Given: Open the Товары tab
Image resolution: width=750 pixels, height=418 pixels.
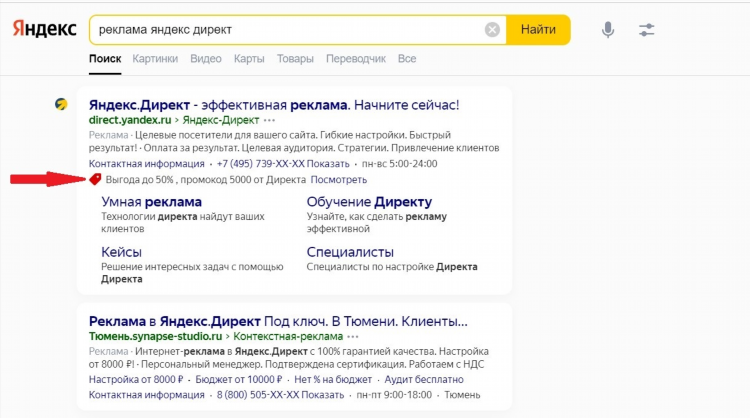Looking at the screenshot, I should click(x=295, y=59).
